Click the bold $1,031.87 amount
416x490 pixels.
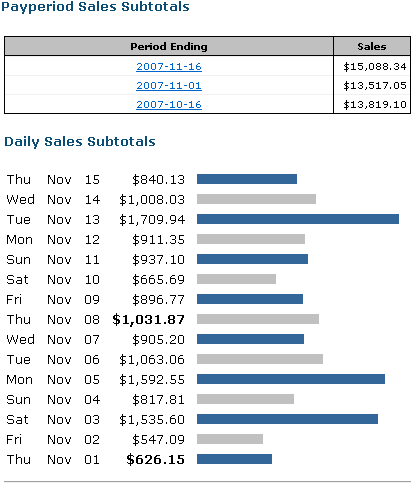pyautogui.click(x=148, y=319)
